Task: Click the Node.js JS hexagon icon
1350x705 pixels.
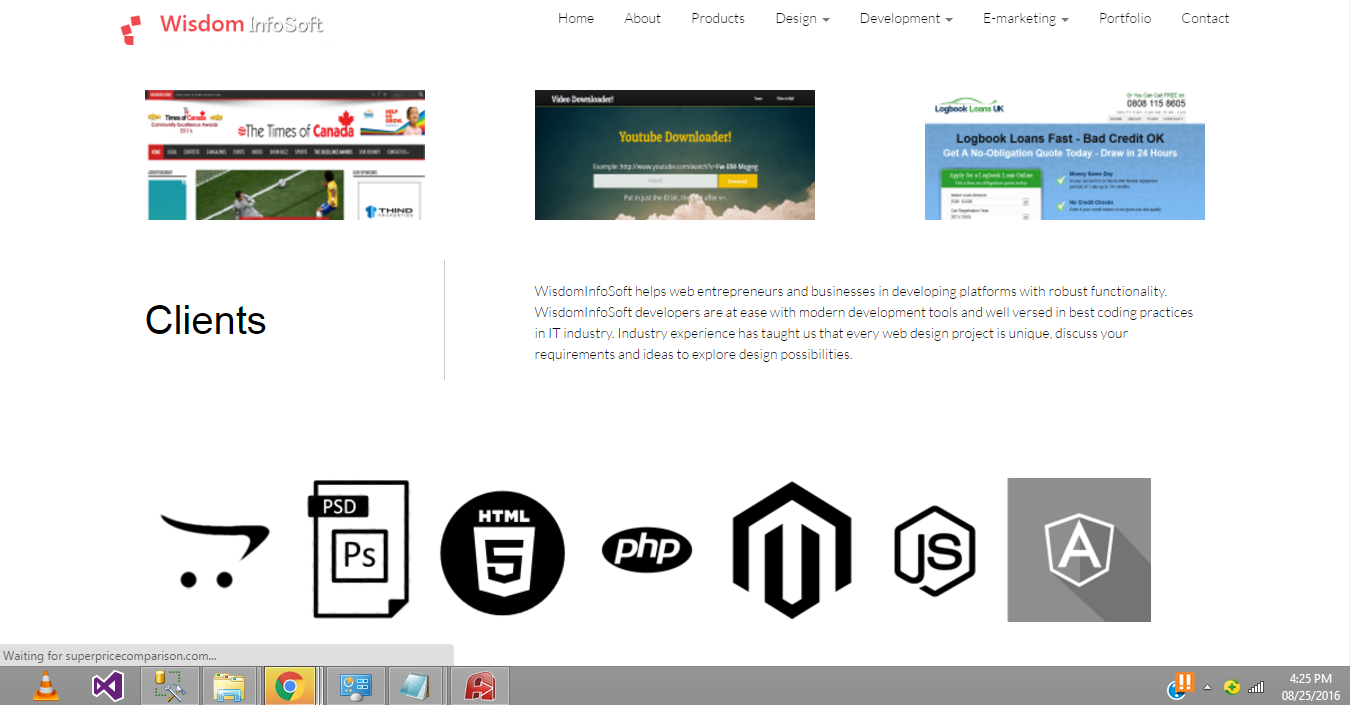Action: point(935,551)
